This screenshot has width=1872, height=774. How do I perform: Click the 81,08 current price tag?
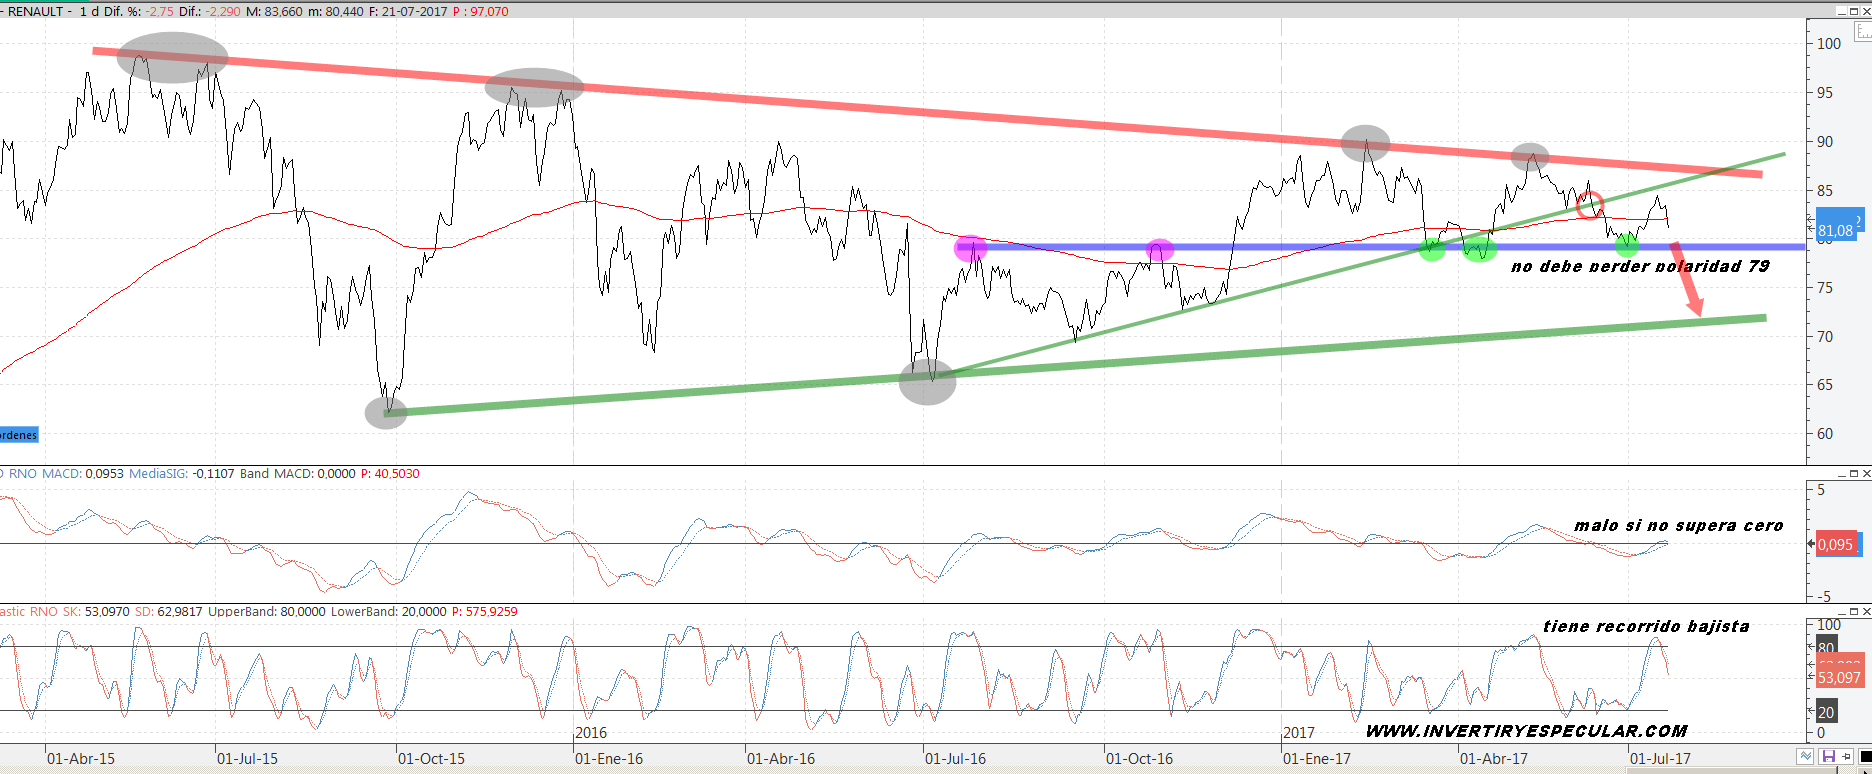pyautogui.click(x=1835, y=230)
